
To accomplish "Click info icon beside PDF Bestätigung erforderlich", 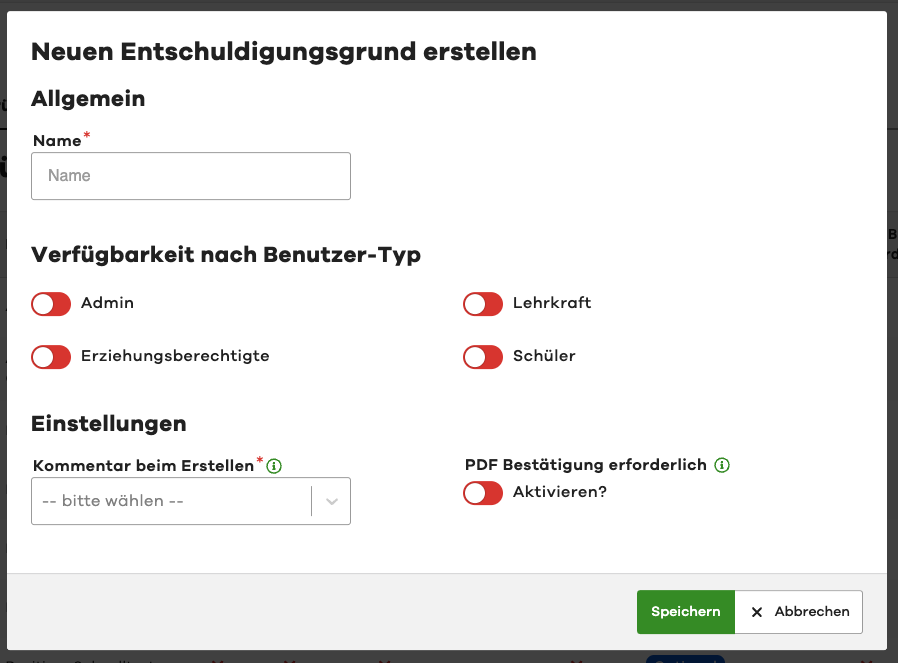I will 722,465.
